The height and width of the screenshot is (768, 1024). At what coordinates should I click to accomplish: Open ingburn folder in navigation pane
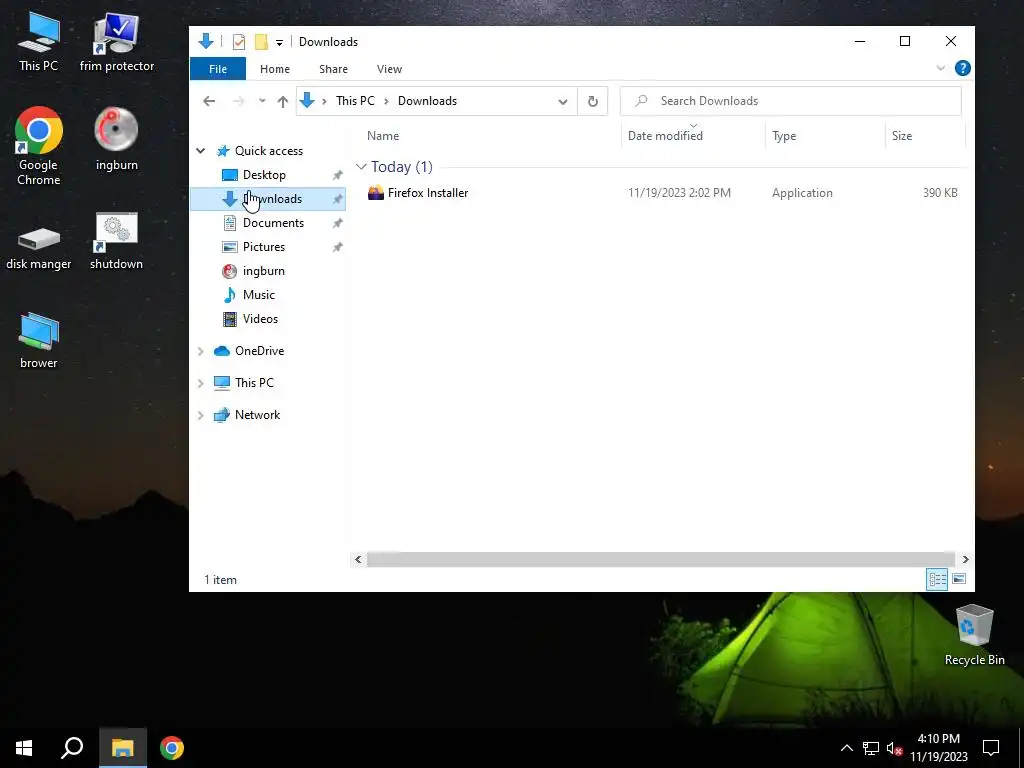pos(263,271)
